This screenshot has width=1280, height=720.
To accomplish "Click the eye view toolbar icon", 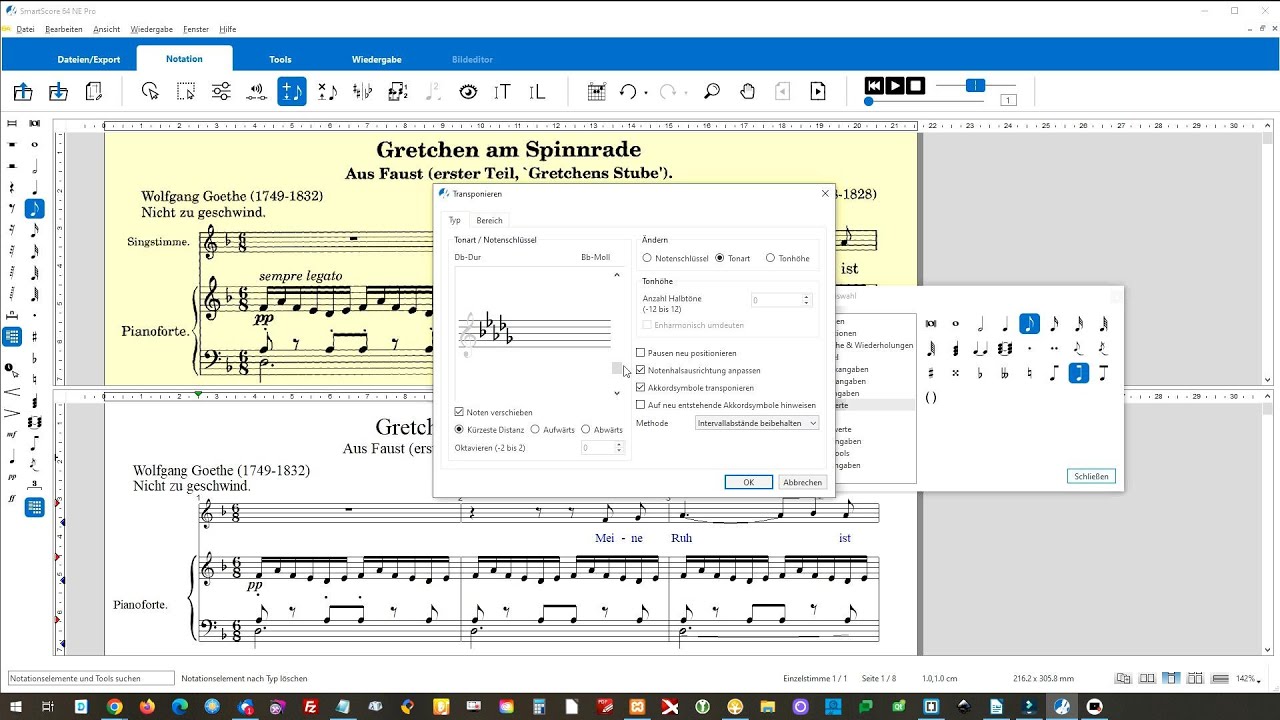I will tap(468, 92).
